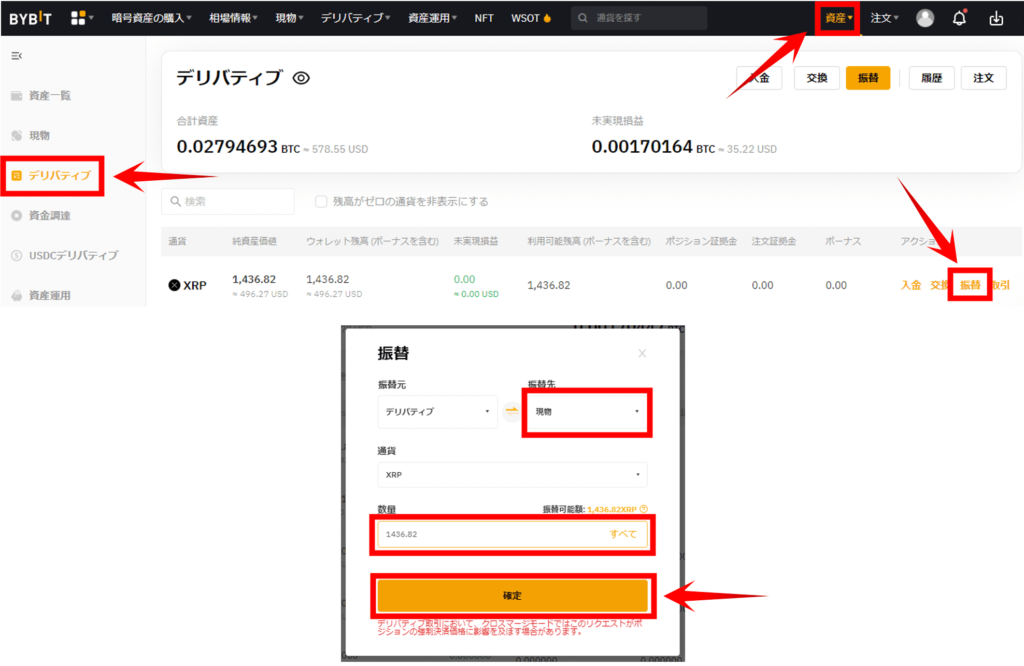
Task: Click the download app icon
Action: (996, 18)
